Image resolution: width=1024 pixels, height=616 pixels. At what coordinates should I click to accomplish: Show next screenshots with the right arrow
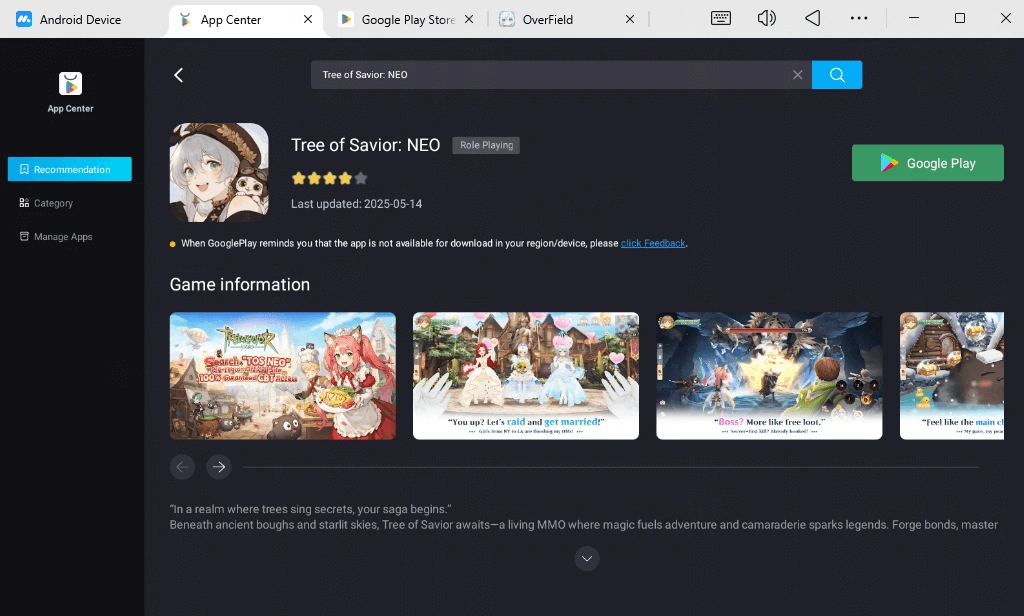click(x=218, y=466)
